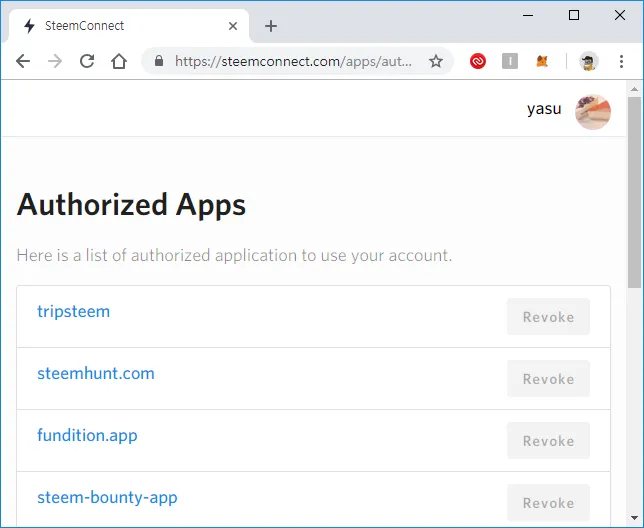Open a new browser tab
This screenshot has height=528, width=644.
(271, 26)
